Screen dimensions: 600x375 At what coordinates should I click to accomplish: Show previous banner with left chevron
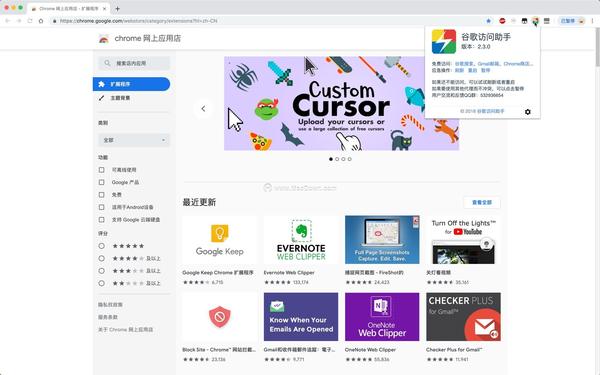(x=203, y=109)
